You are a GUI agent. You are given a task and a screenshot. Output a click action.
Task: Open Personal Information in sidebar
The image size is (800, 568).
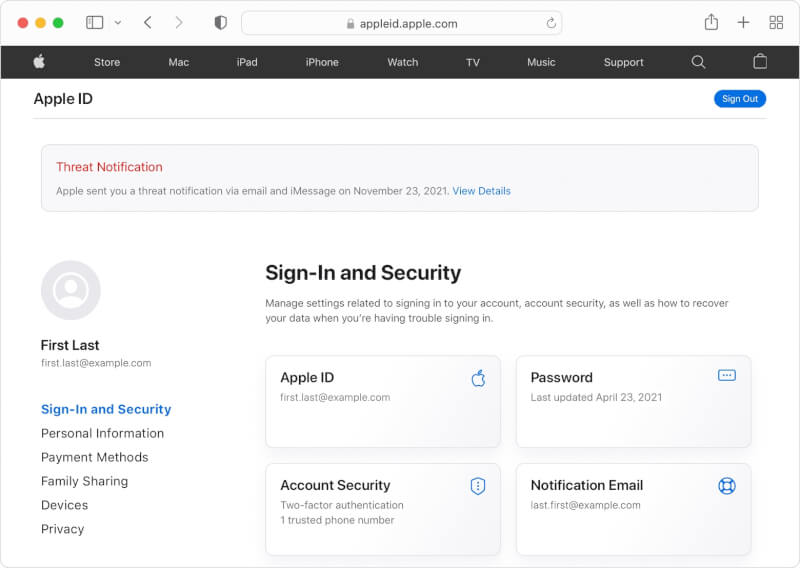click(103, 433)
